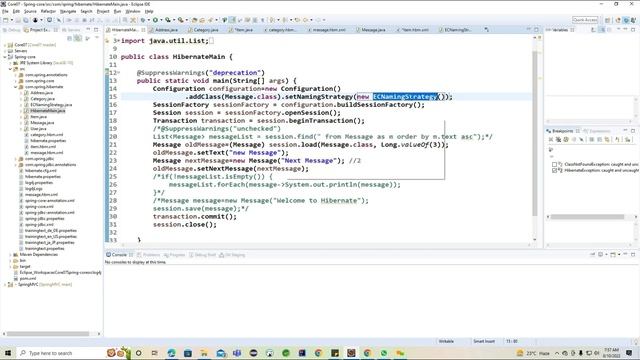Open the File menu
The image size is (640, 360).
click(5, 11)
